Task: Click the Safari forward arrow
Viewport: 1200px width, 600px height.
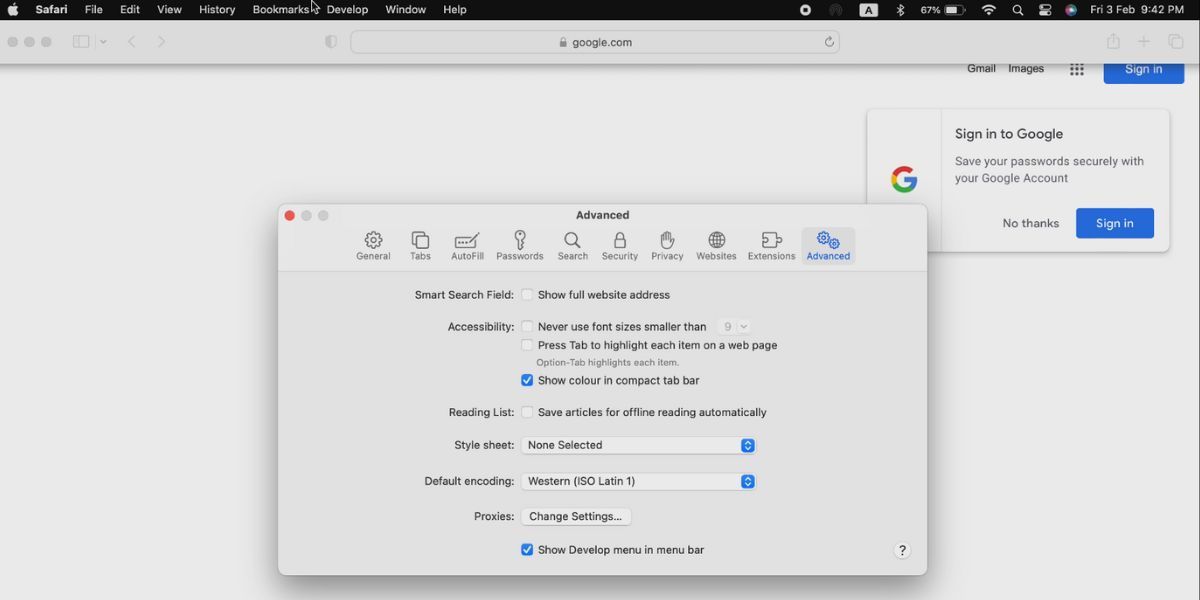Action: (x=161, y=42)
